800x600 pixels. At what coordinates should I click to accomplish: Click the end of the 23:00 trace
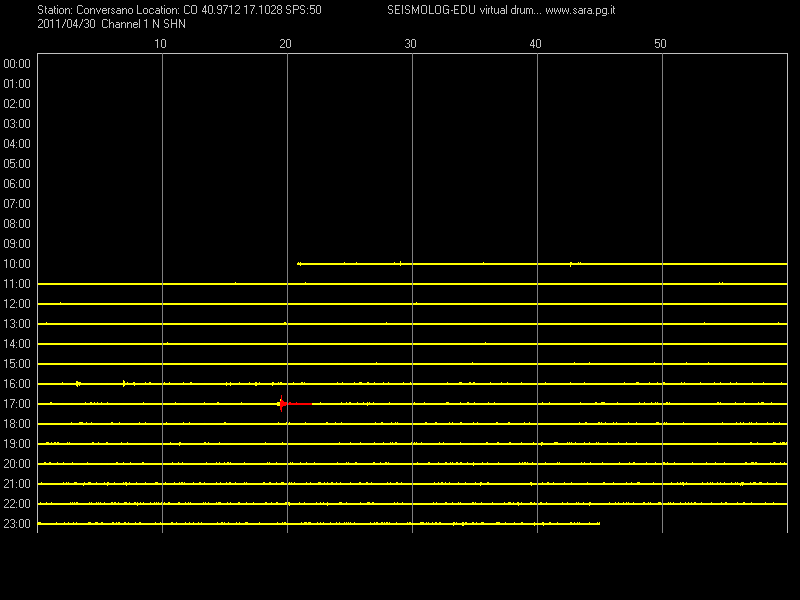click(599, 523)
